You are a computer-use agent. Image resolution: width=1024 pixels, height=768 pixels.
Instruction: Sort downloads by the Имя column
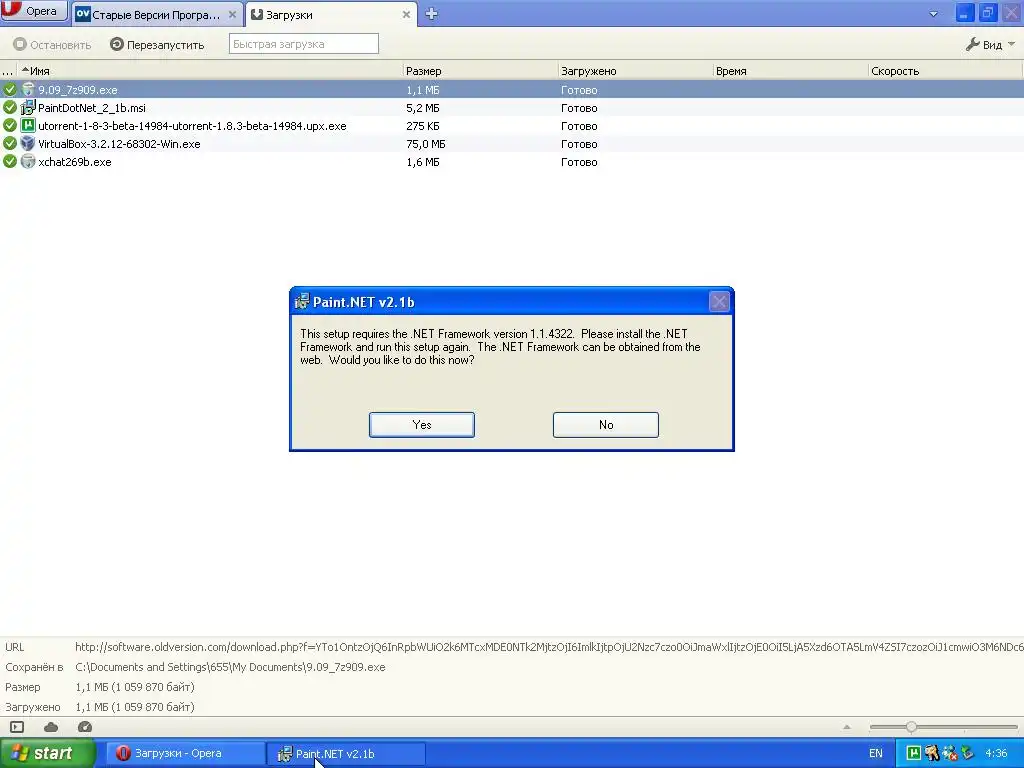tap(210, 71)
